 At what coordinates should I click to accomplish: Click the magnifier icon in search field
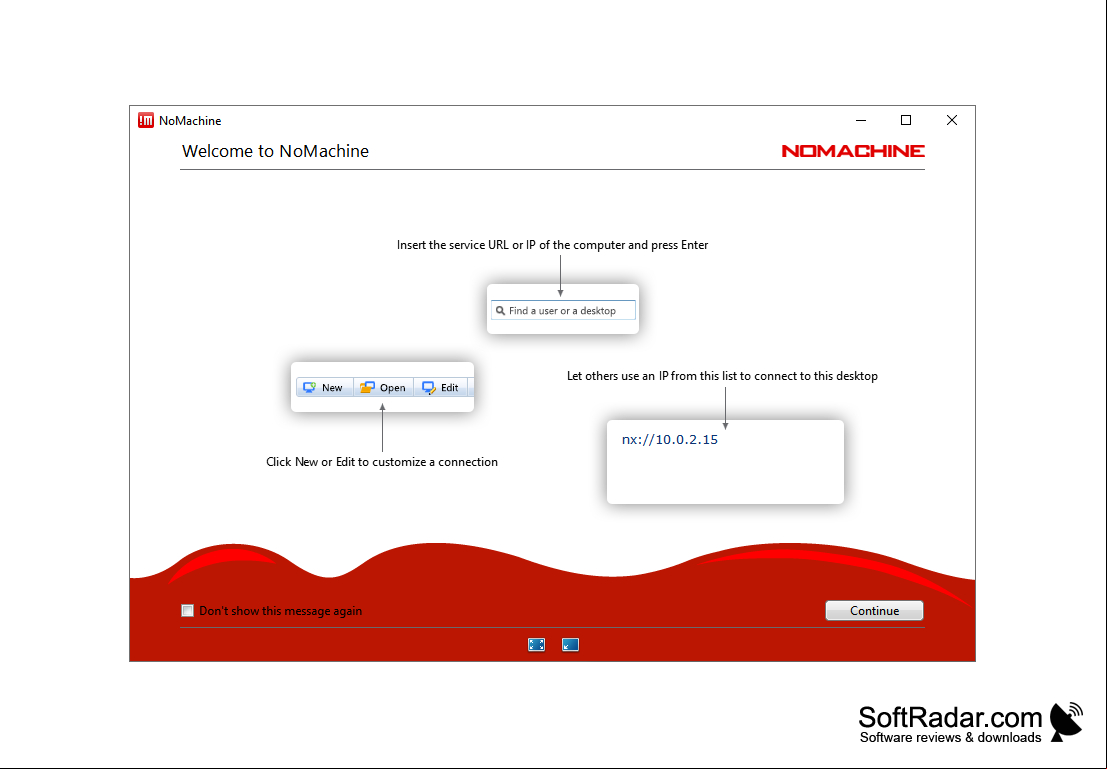[x=501, y=311]
